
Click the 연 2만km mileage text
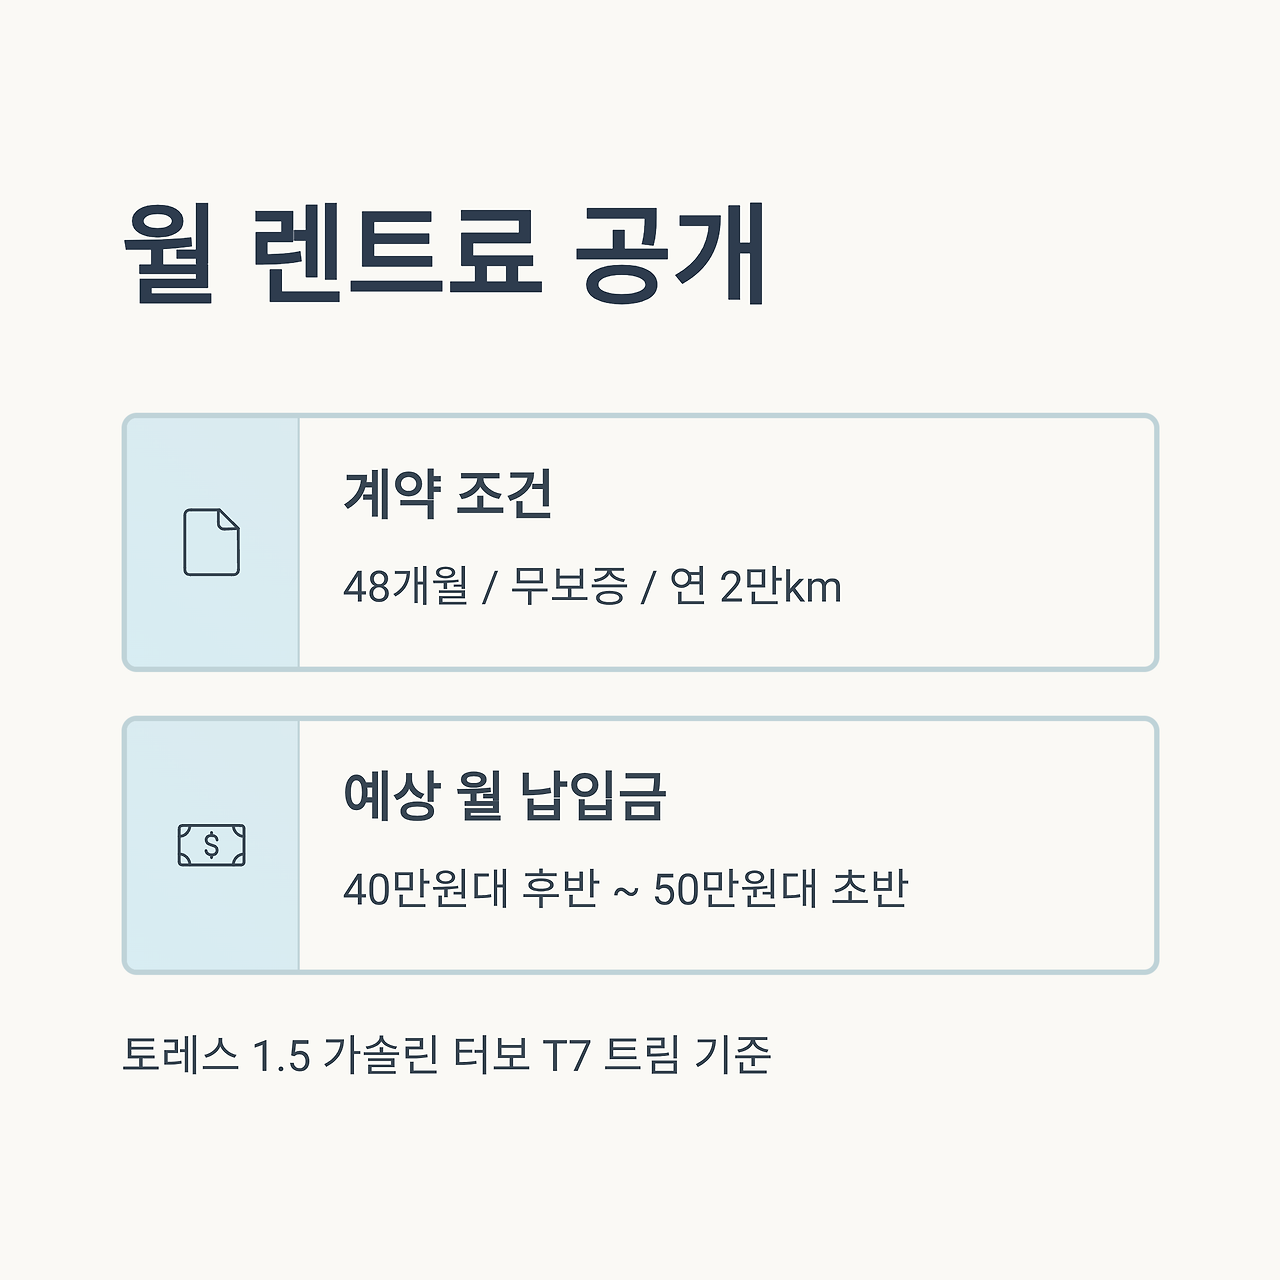click(755, 586)
